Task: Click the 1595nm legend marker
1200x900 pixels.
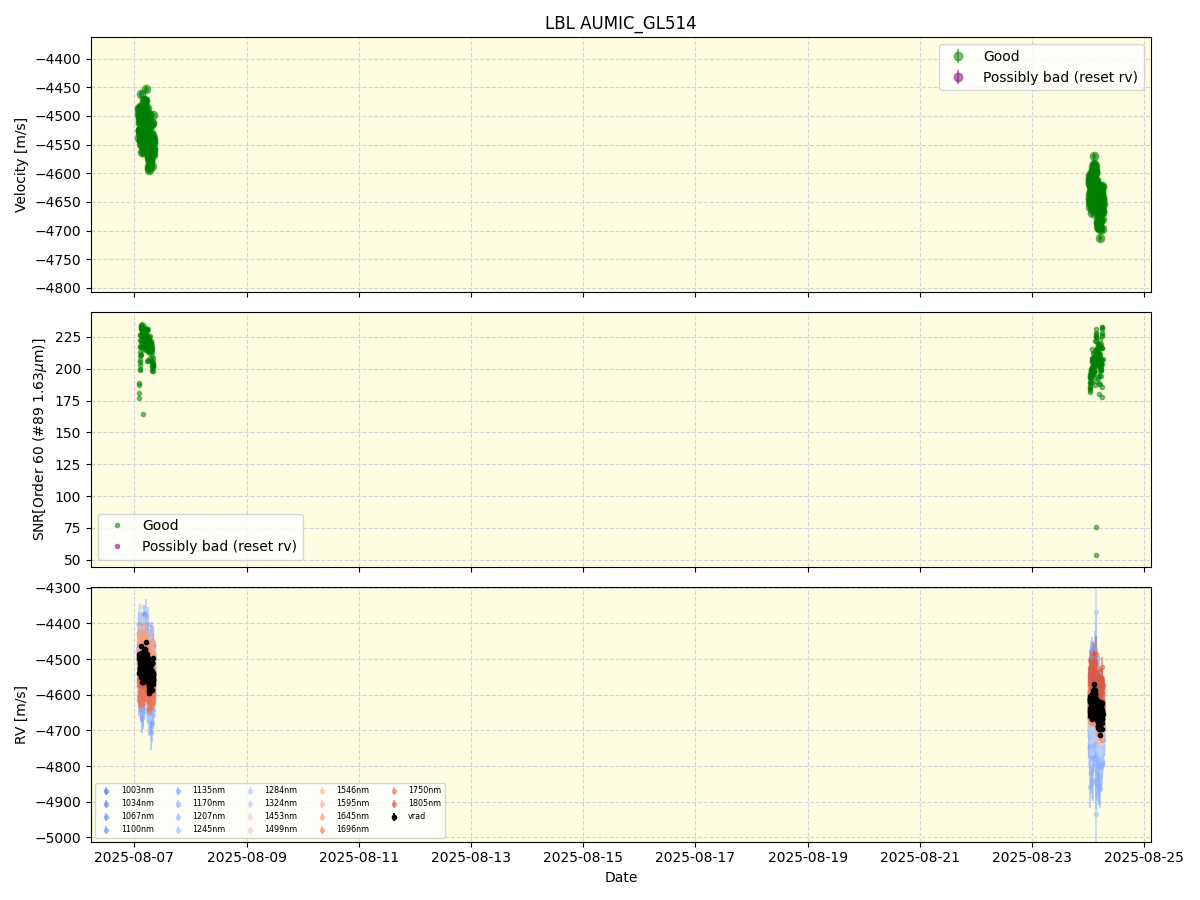Action: click(322, 803)
